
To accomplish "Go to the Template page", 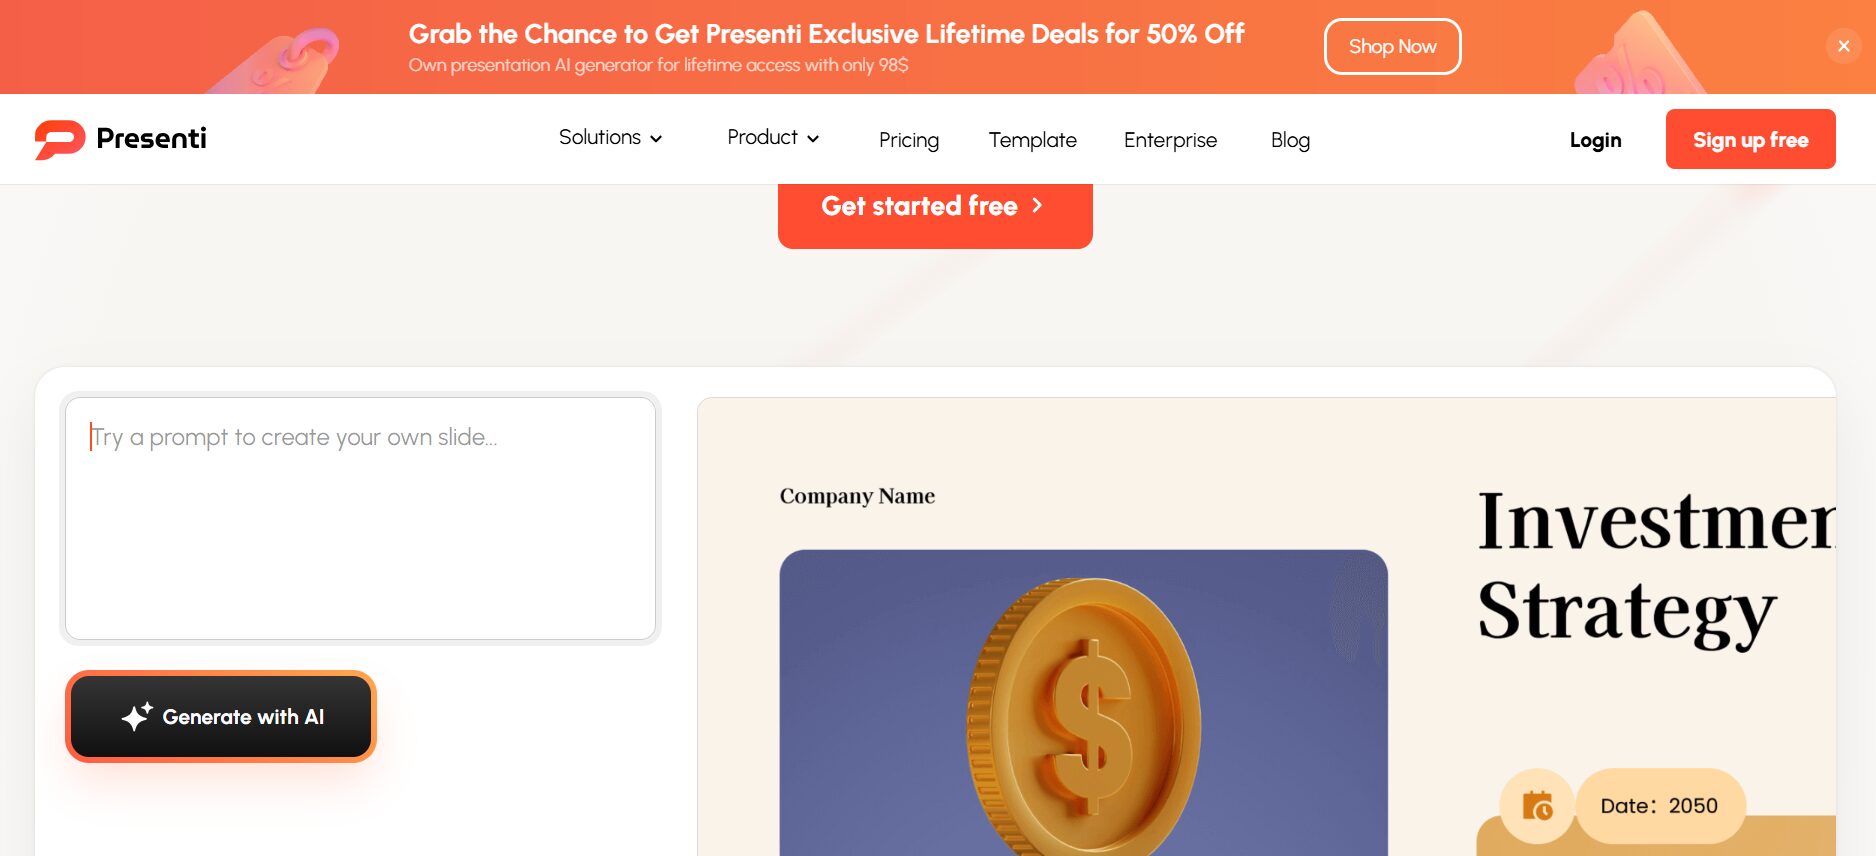I will point(1032,140).
